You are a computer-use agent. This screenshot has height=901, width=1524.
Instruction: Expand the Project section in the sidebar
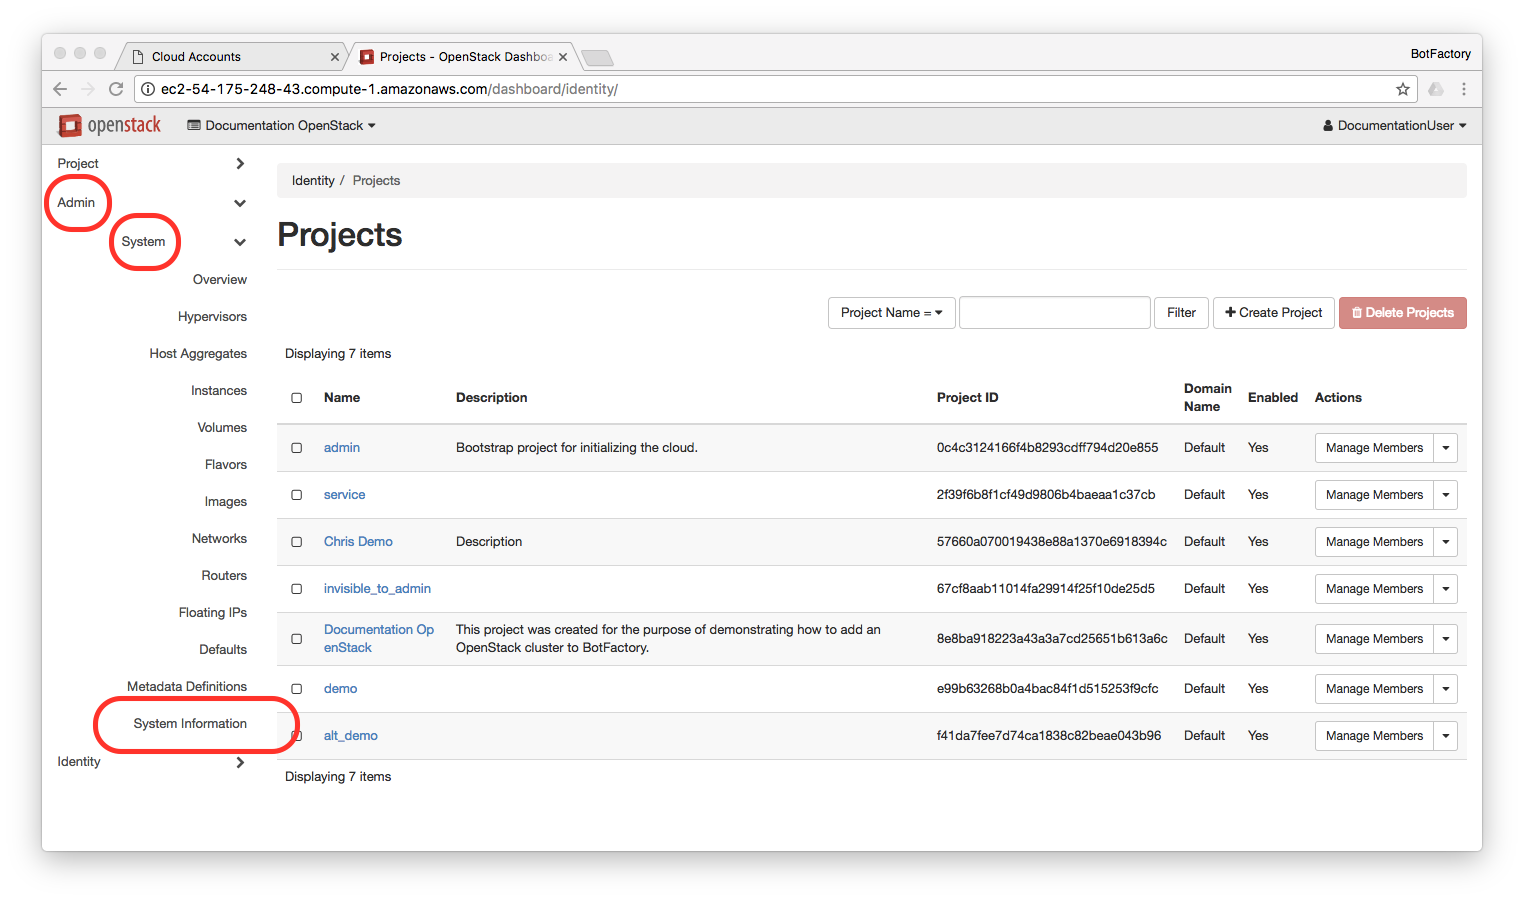point(151,164)
